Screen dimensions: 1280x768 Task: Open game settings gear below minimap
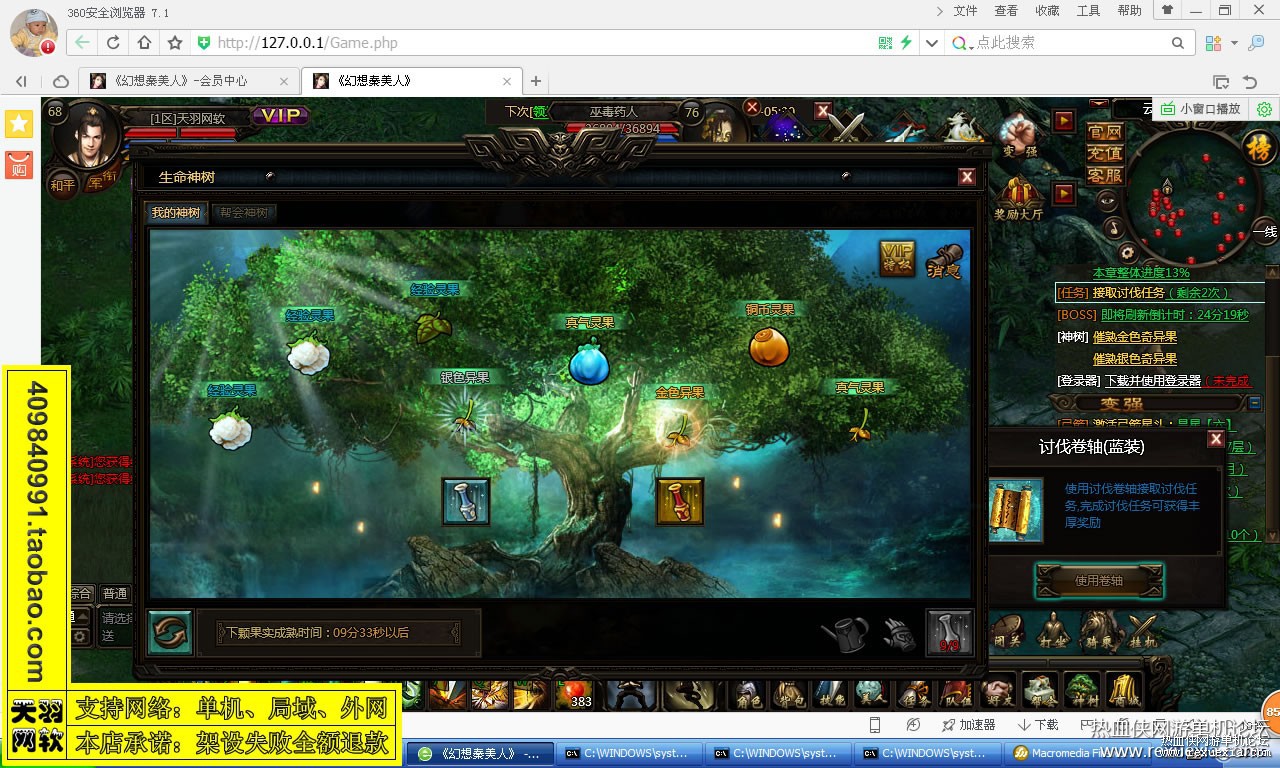pyautogui.click(x=1127, y=252)
